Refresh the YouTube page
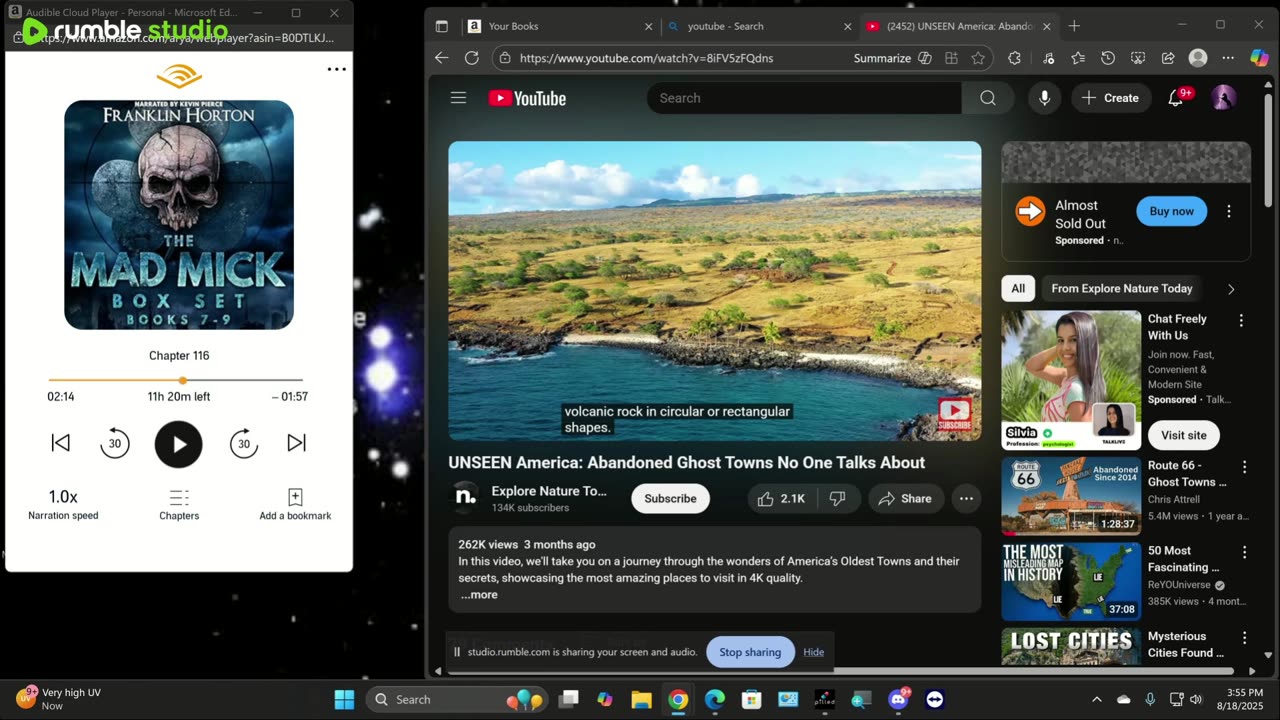Image resolution: width=1280 pixels, height=720 pixels. (x=472, y=58)
